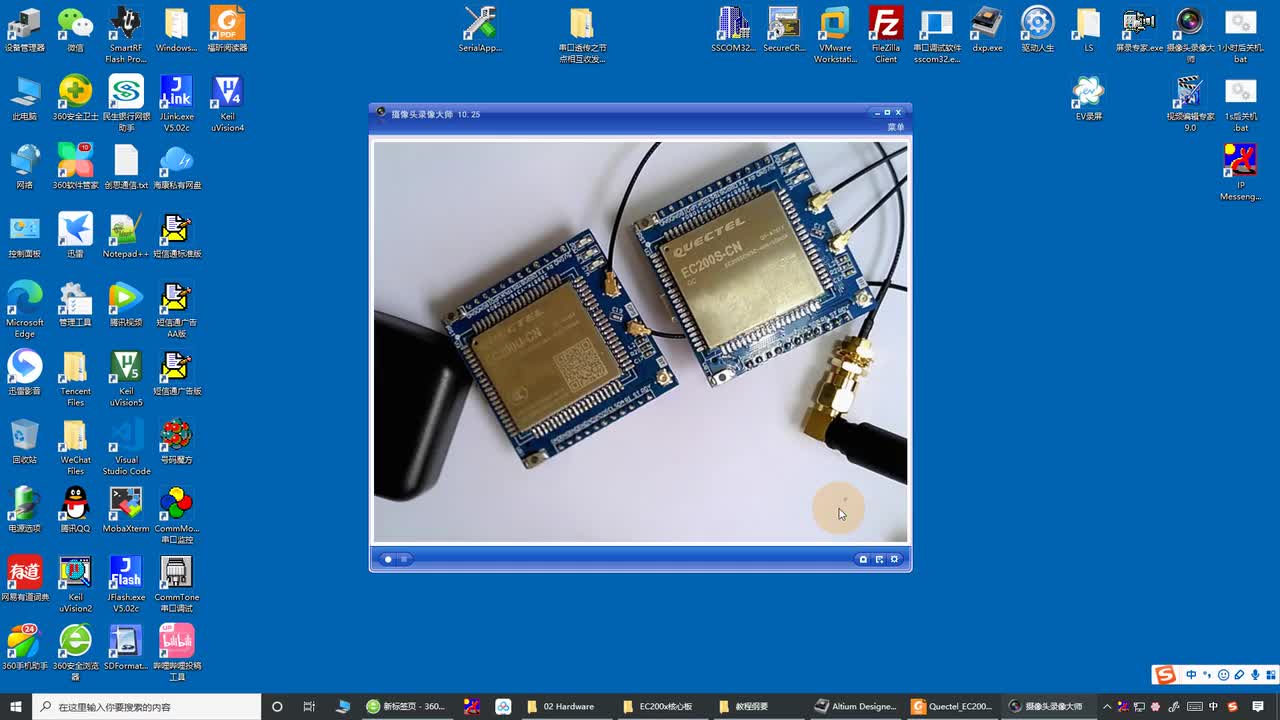The height and width of the screenshot is (720, 1280).
Task: Open the 微信 WeChat desktop icon
Action: point(75,29)
